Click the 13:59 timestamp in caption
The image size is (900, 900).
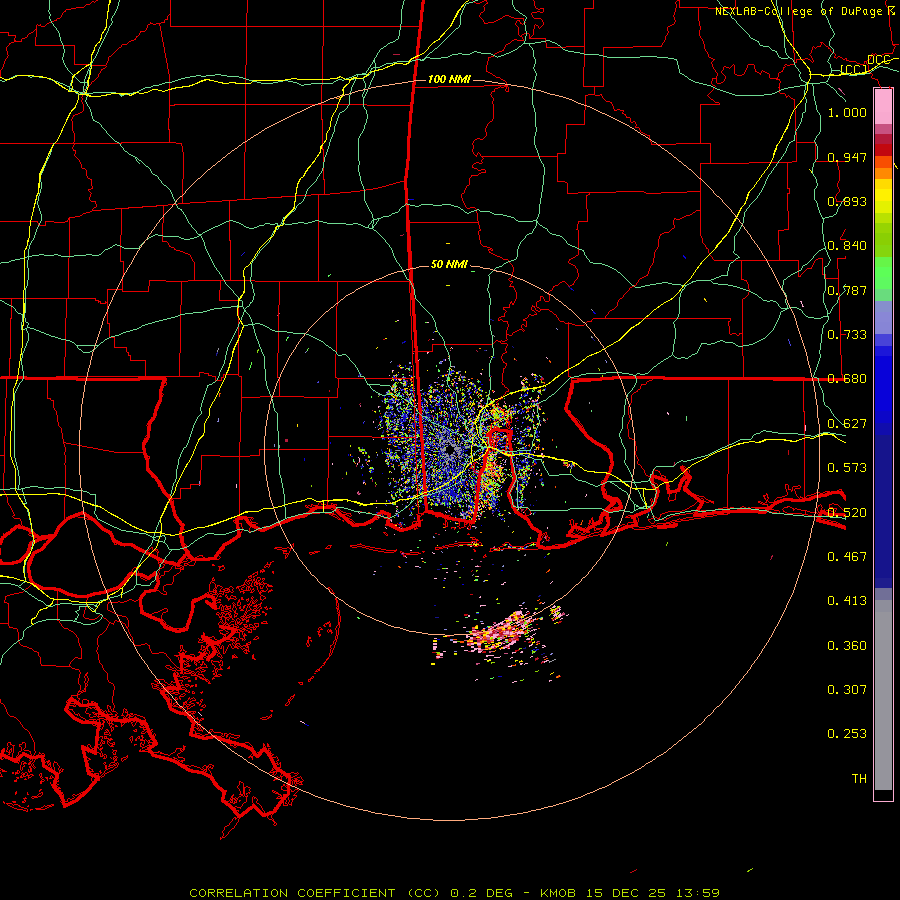coord(697,893)
